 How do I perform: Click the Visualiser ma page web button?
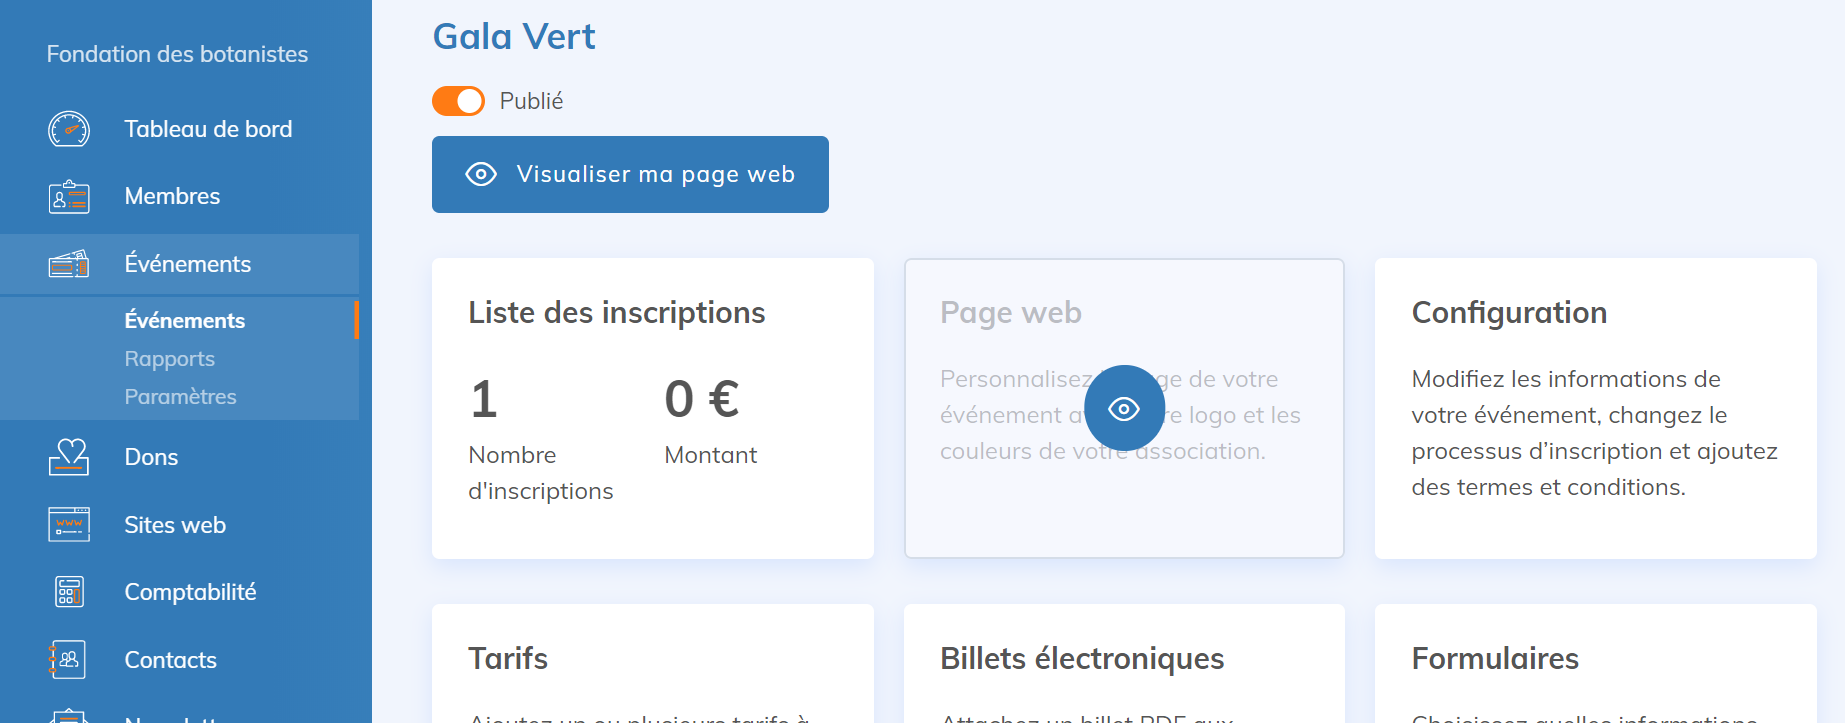tap(630, 174)
